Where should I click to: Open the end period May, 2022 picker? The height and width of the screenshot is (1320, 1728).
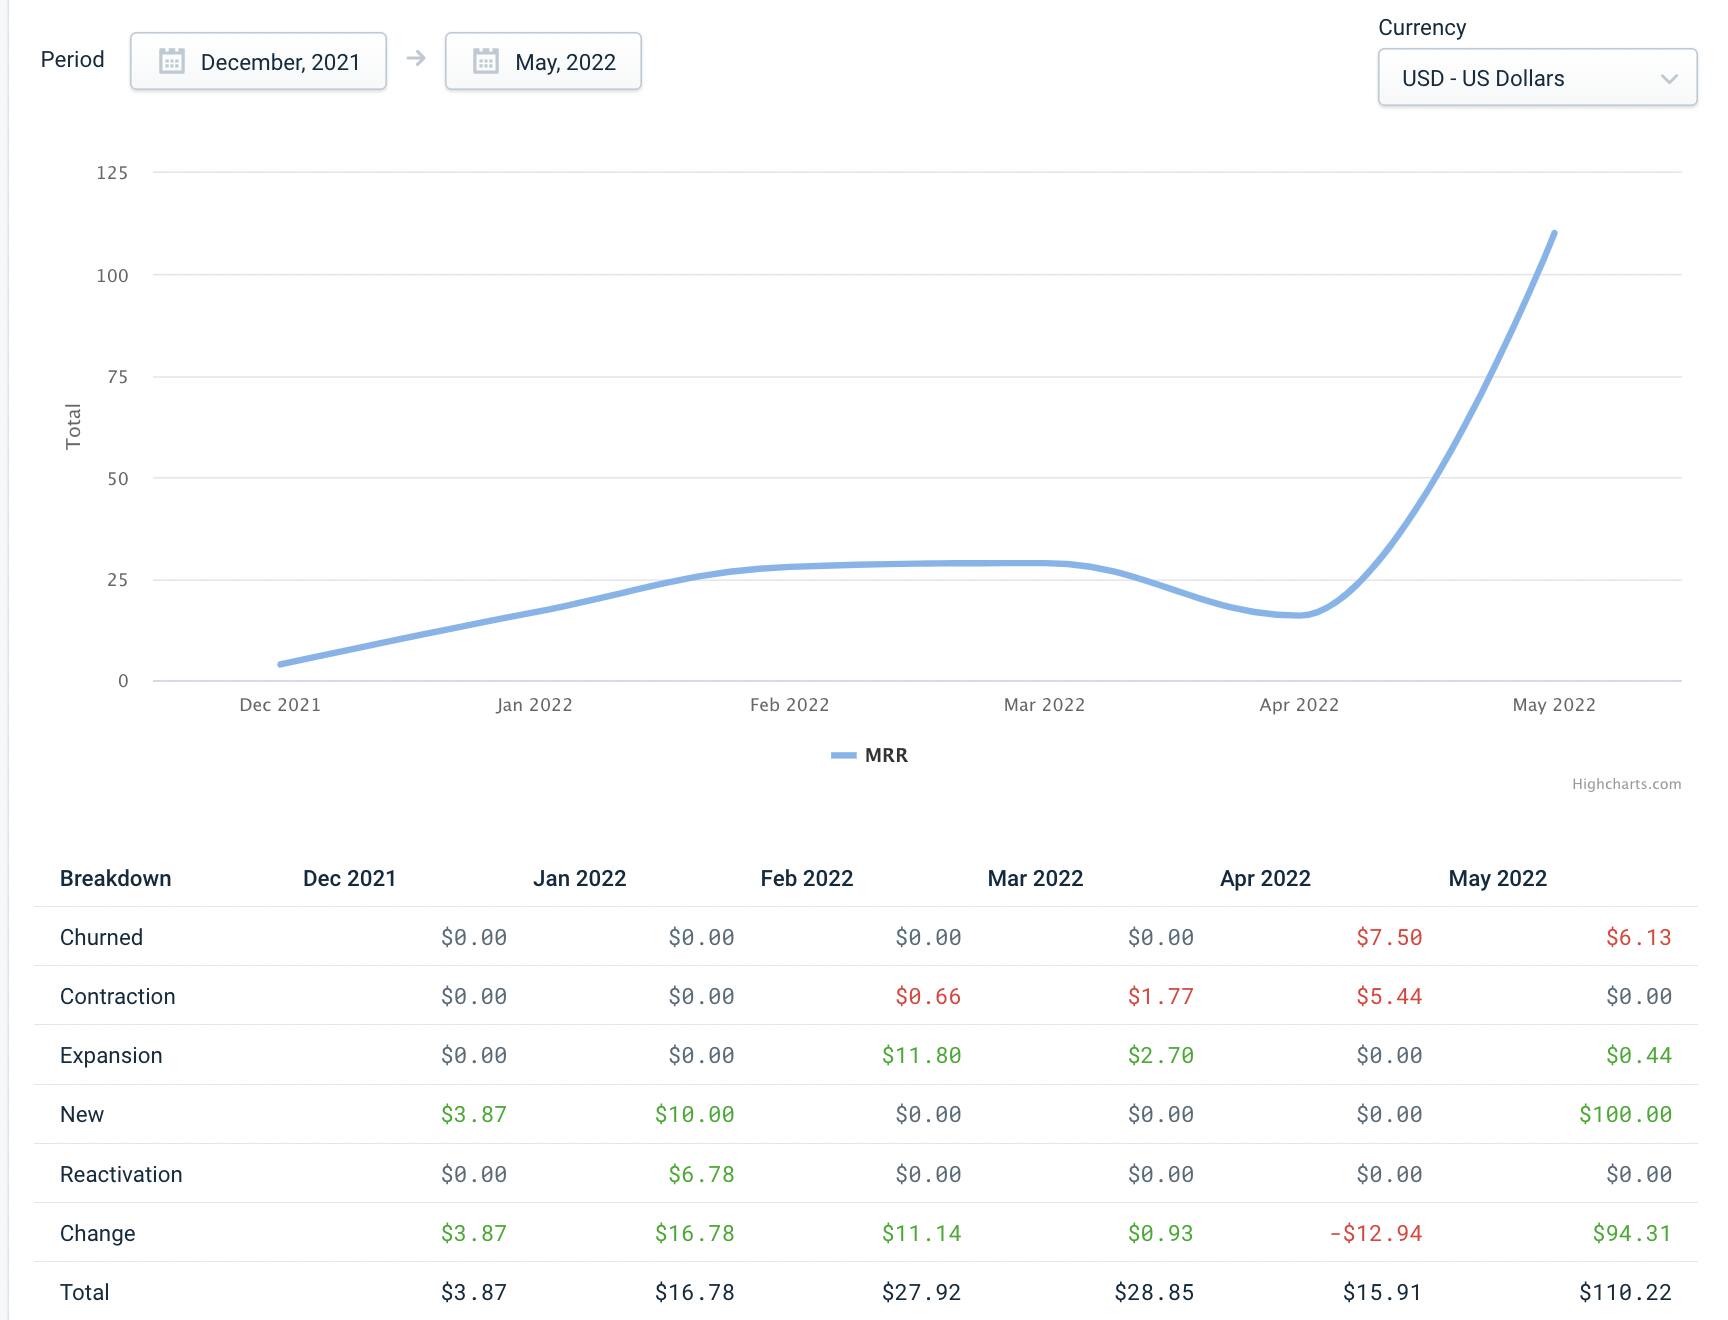[x=543, y=62]
